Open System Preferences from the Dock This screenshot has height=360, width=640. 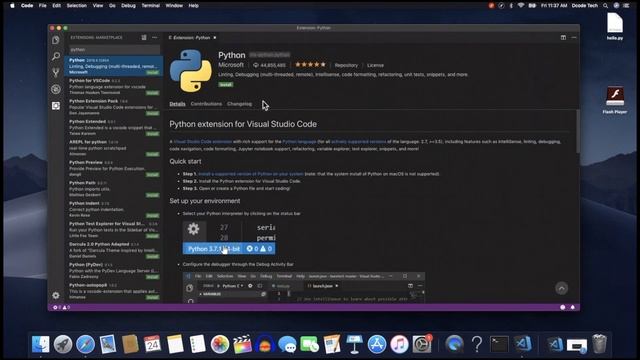[422, 344]
